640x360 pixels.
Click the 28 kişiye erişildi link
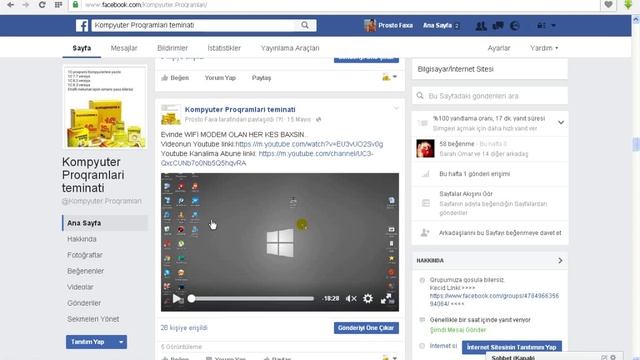point(184,328)
